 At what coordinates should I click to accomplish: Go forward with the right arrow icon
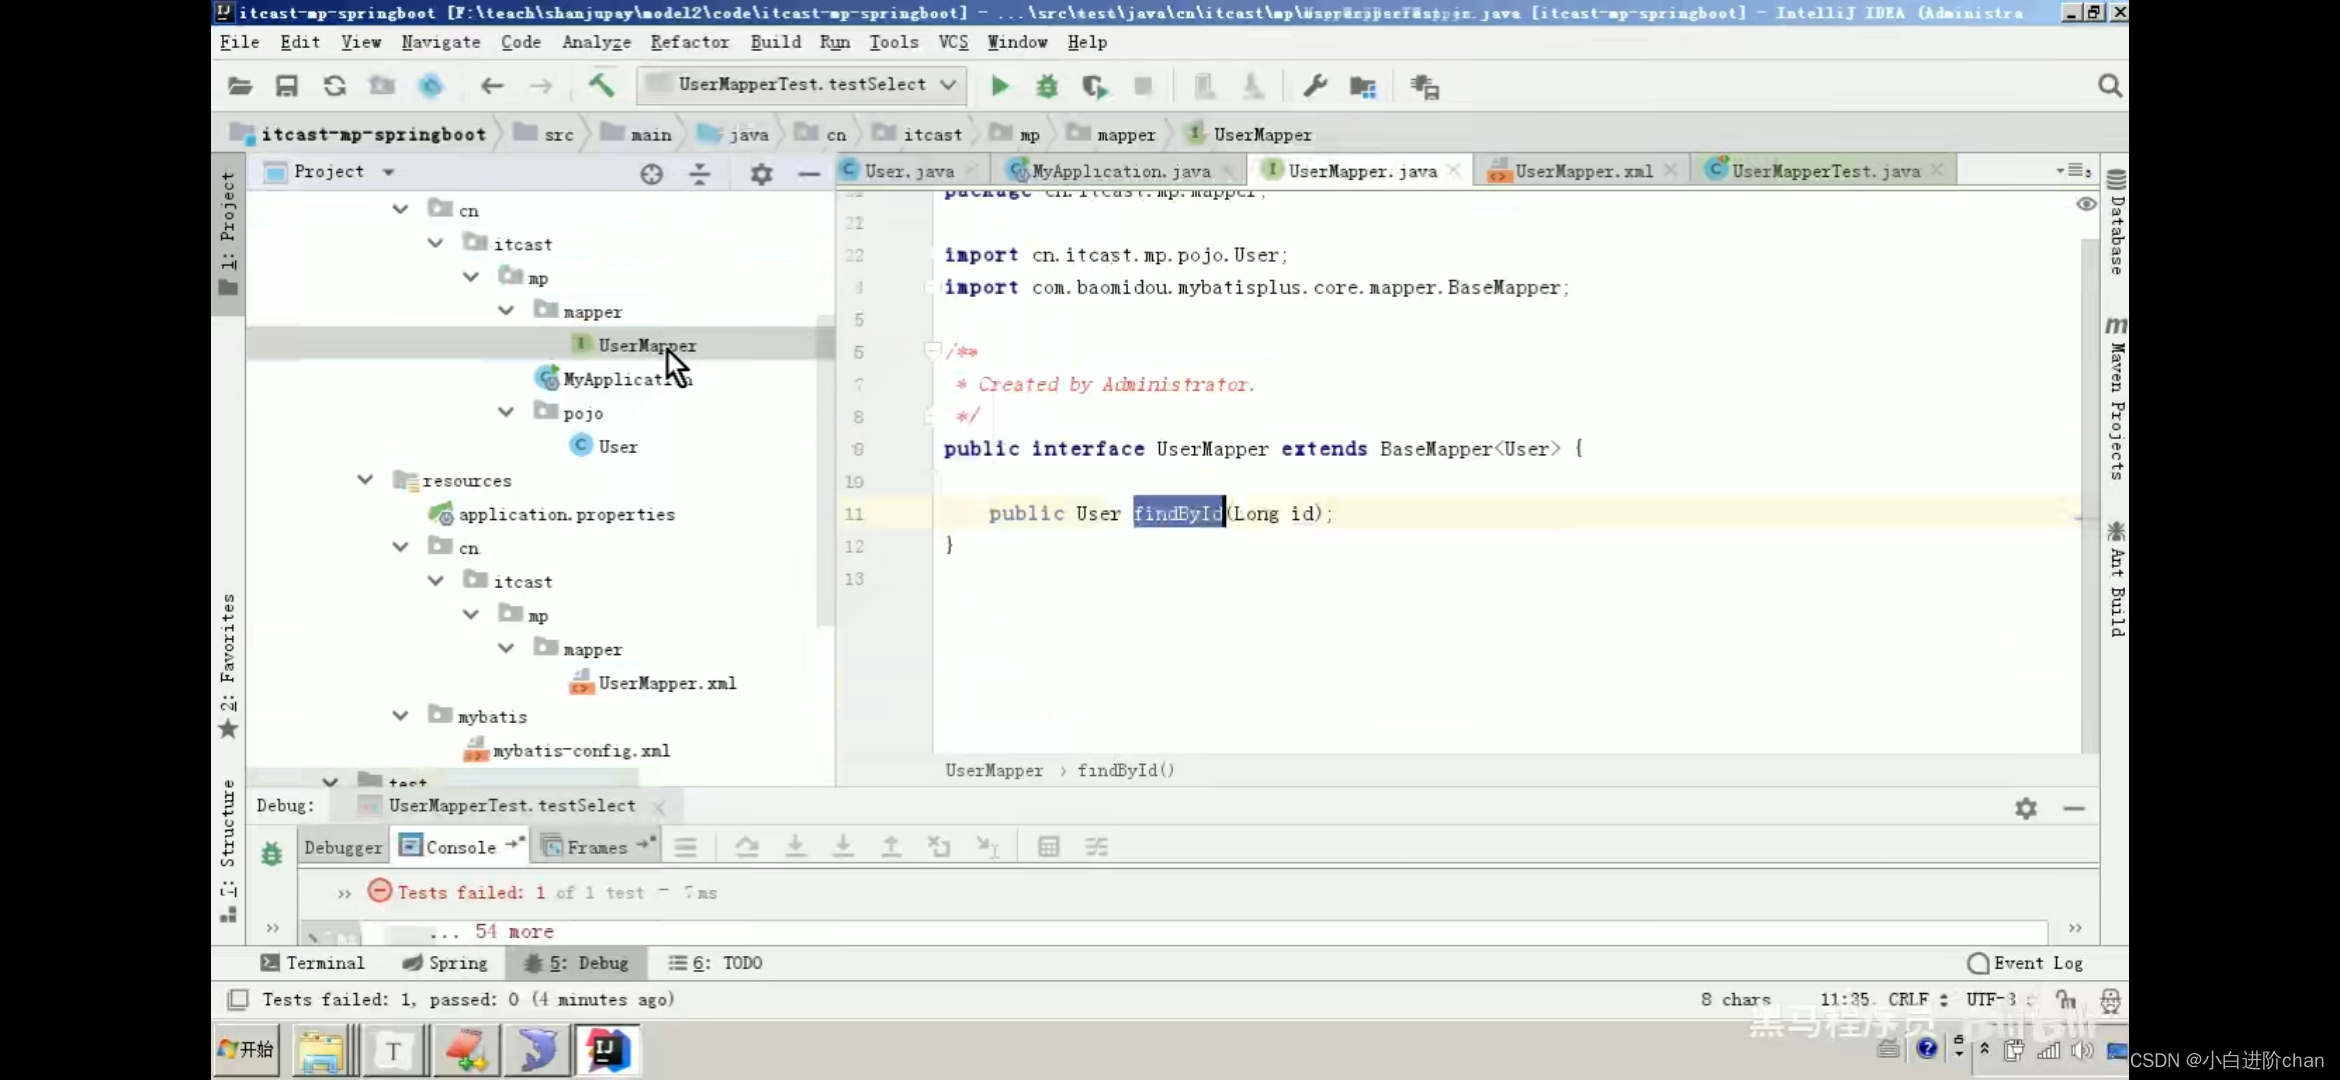[x=541, y=86]
